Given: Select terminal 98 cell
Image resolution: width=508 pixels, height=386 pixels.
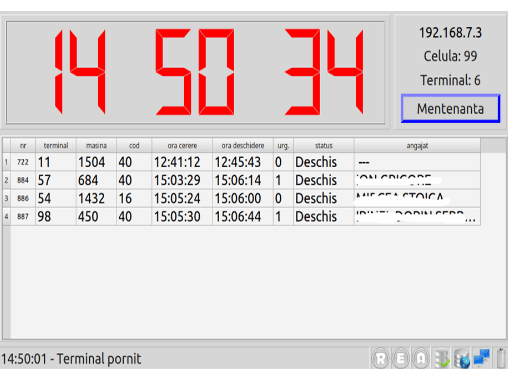Looking at the screenshot, I should 56,217.
